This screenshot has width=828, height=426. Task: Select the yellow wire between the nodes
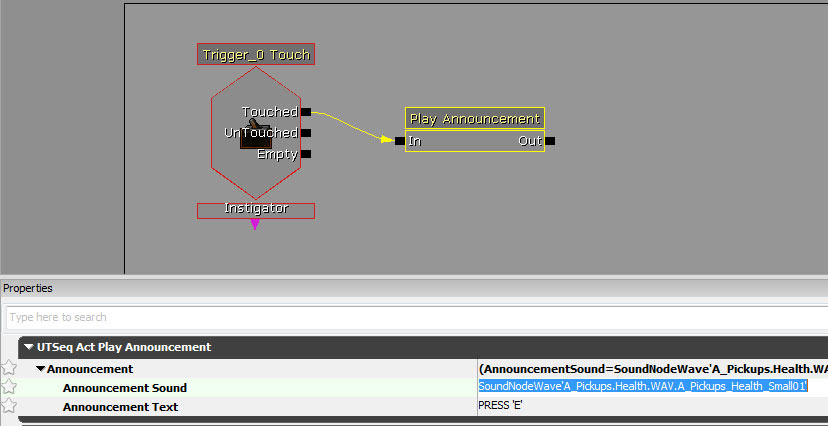click(350, 125)
